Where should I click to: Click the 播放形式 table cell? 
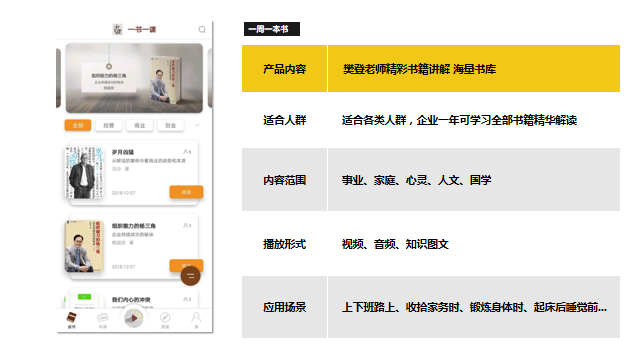(x=284, y=244)
